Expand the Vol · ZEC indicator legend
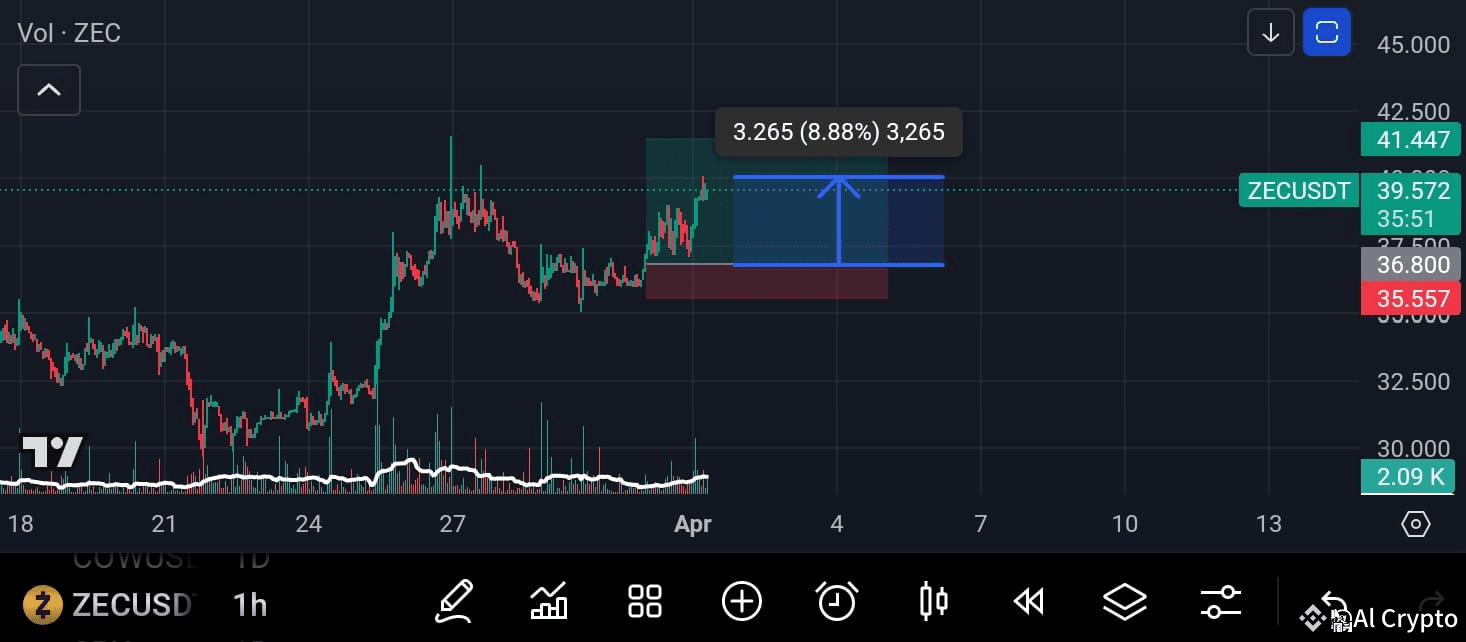 coord(69,32)
